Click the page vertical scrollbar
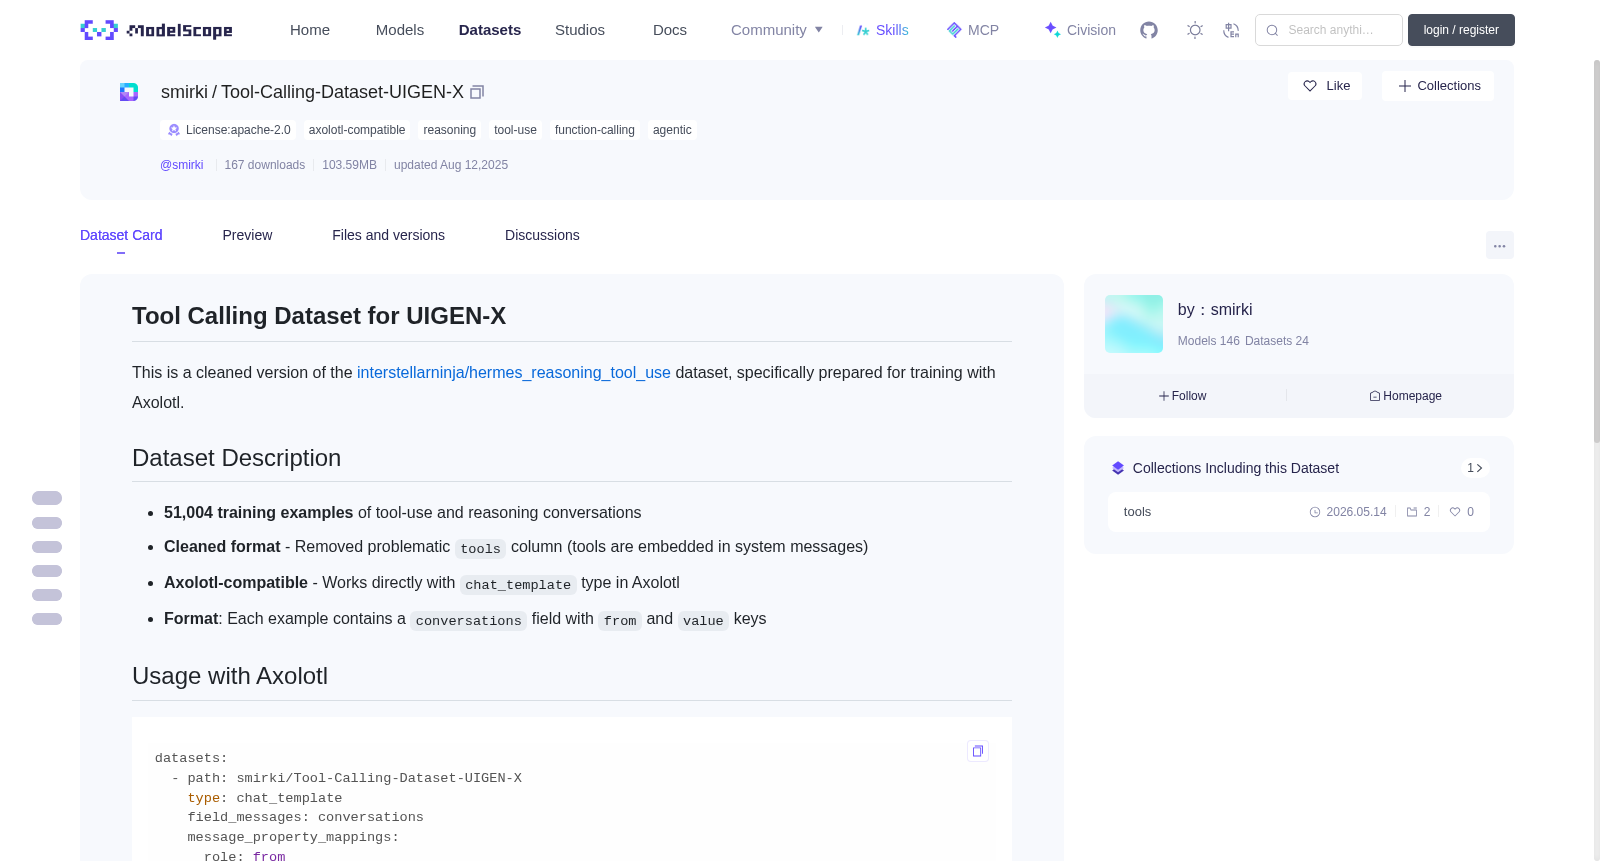 coord(1596,250)
